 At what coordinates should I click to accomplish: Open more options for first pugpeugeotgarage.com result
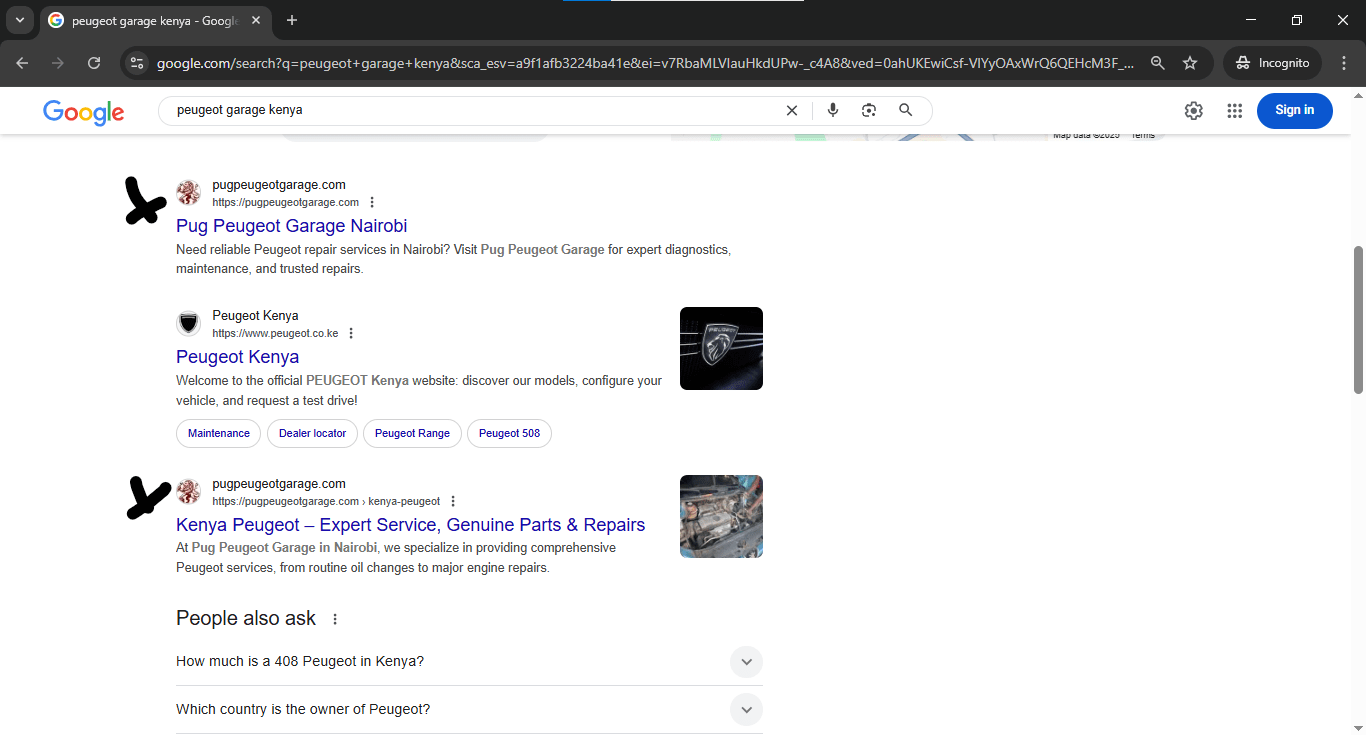pyautogui.click(x=373, y=202)
